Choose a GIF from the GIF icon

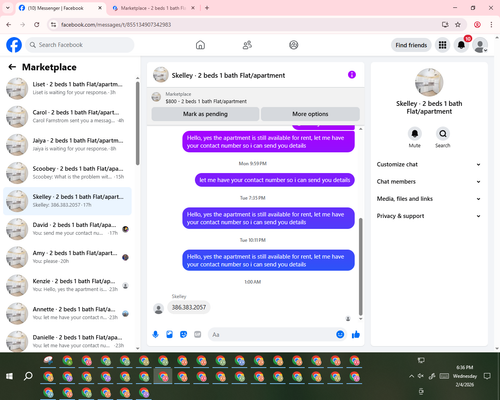[x=198, y=334]
